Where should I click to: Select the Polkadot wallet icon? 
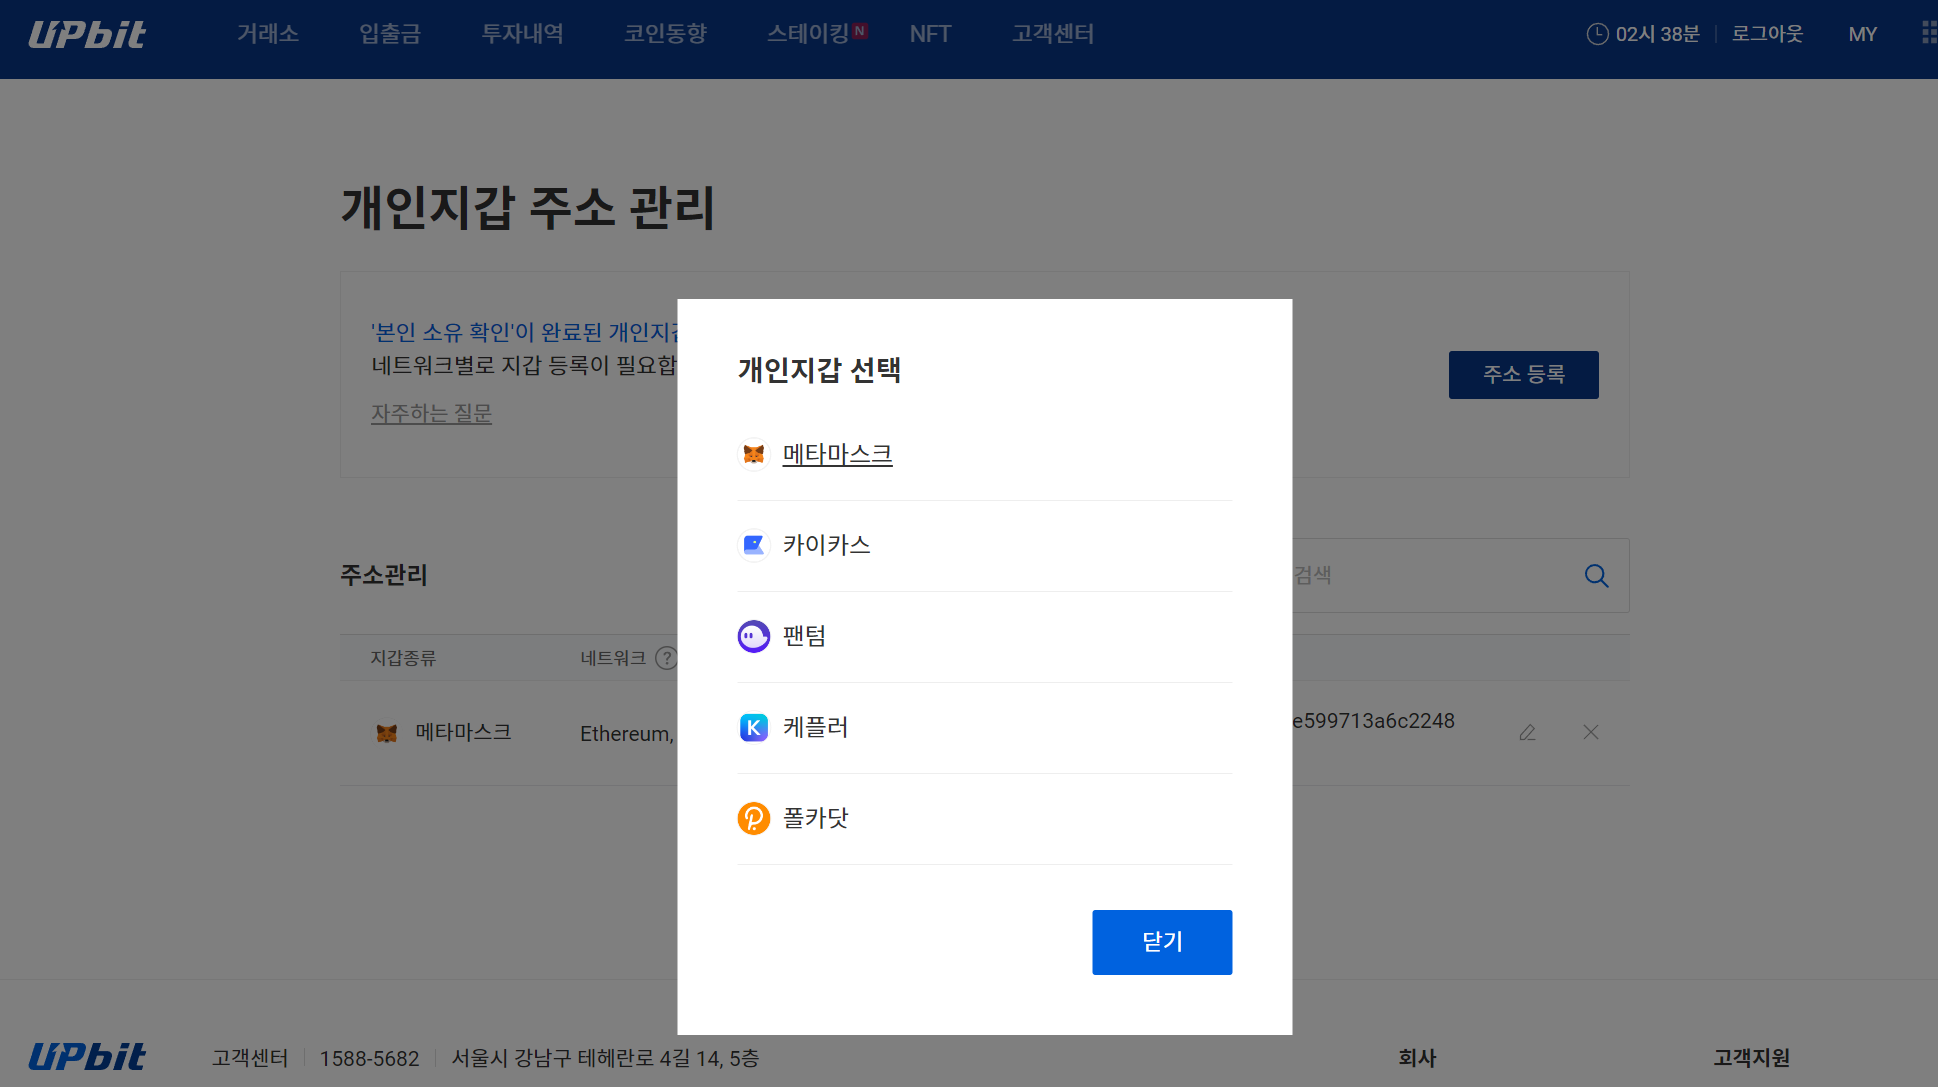[x=753, y=818]
